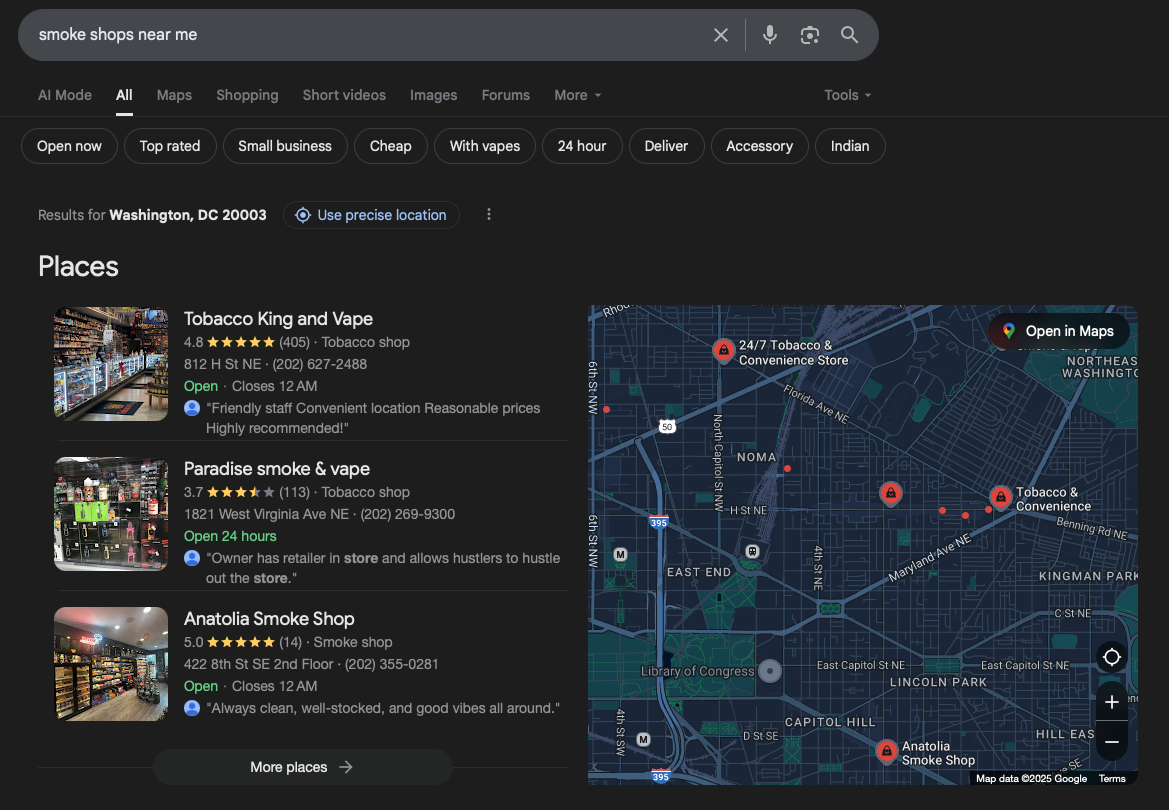Open Tobacco King and Vape photo thumbnail

[x=111, y=364]
